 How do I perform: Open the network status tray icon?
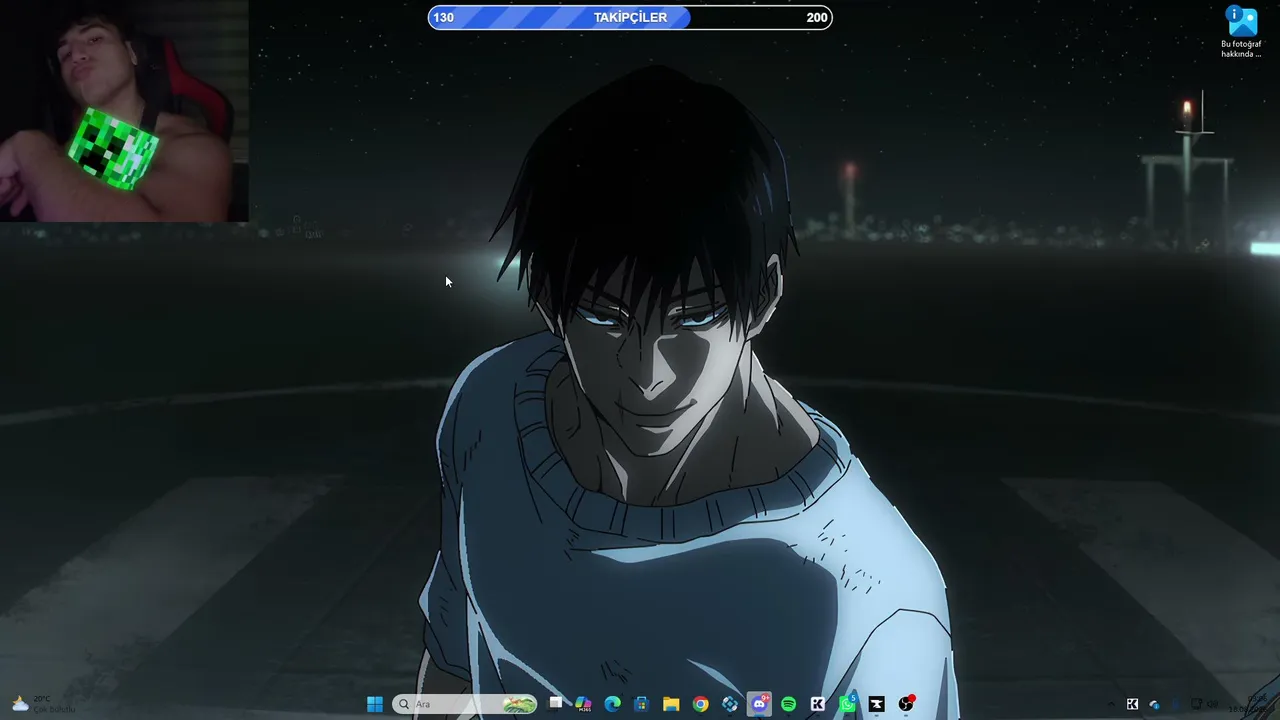1196,704
